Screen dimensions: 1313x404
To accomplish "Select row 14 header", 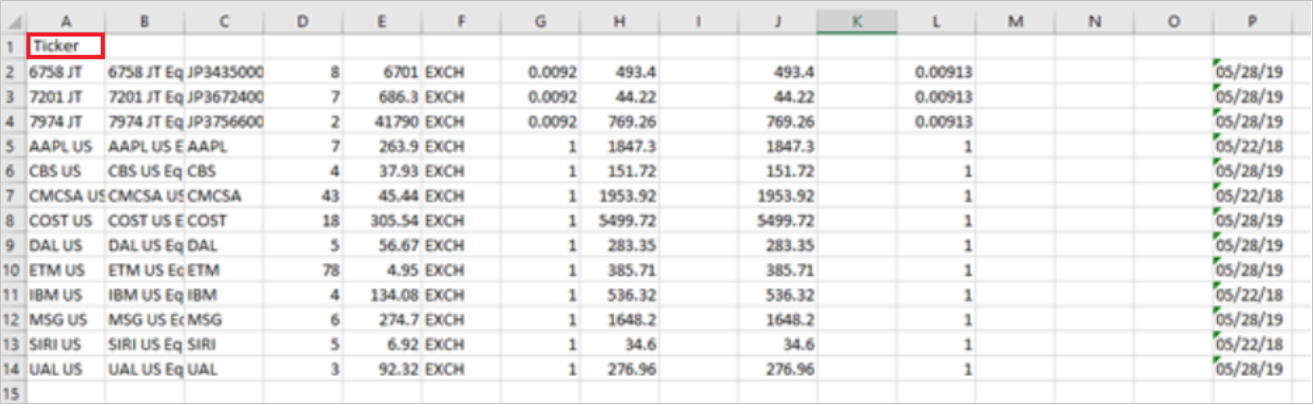I will [x=14, y=370].
